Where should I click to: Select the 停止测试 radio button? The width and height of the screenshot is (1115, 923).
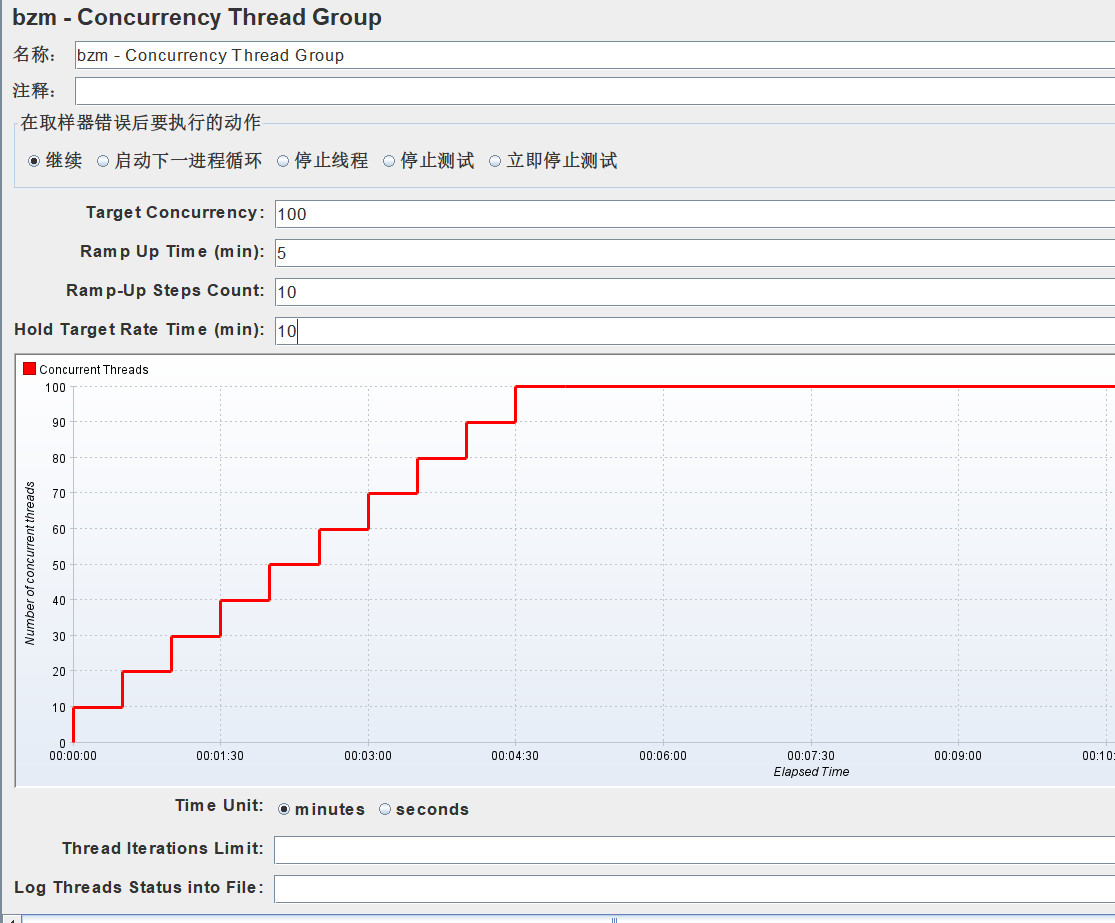coord(389,160)
